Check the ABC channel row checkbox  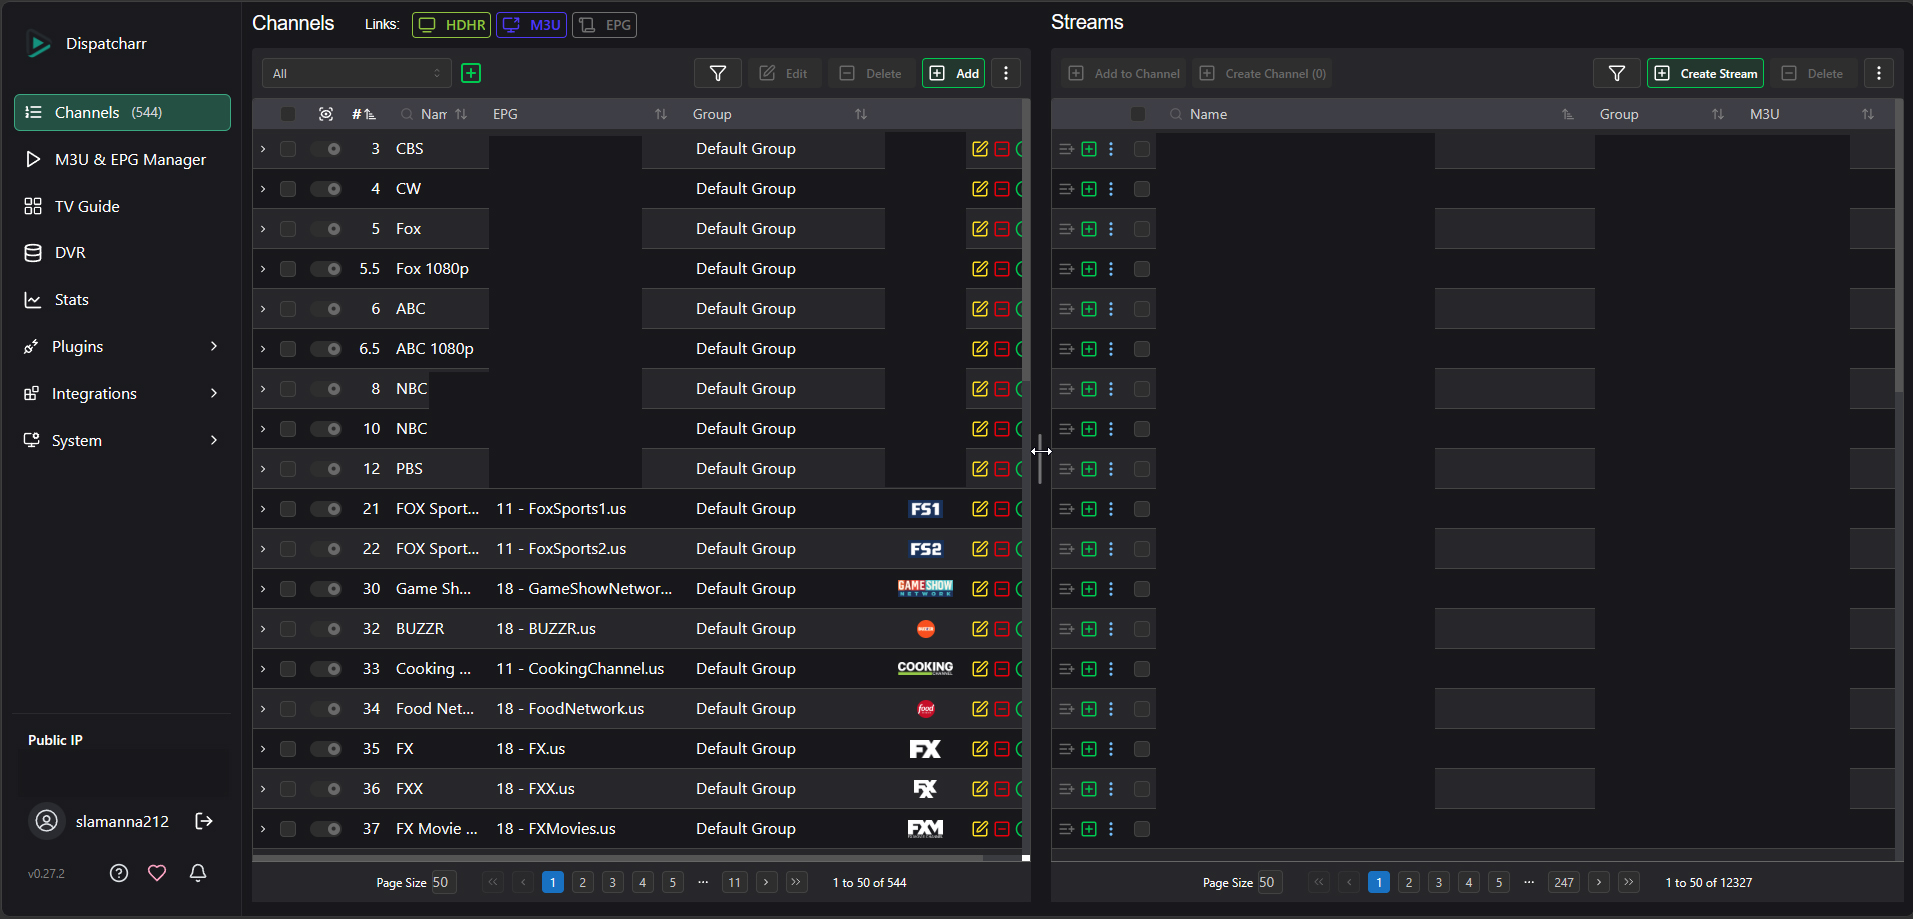(288, 309)
